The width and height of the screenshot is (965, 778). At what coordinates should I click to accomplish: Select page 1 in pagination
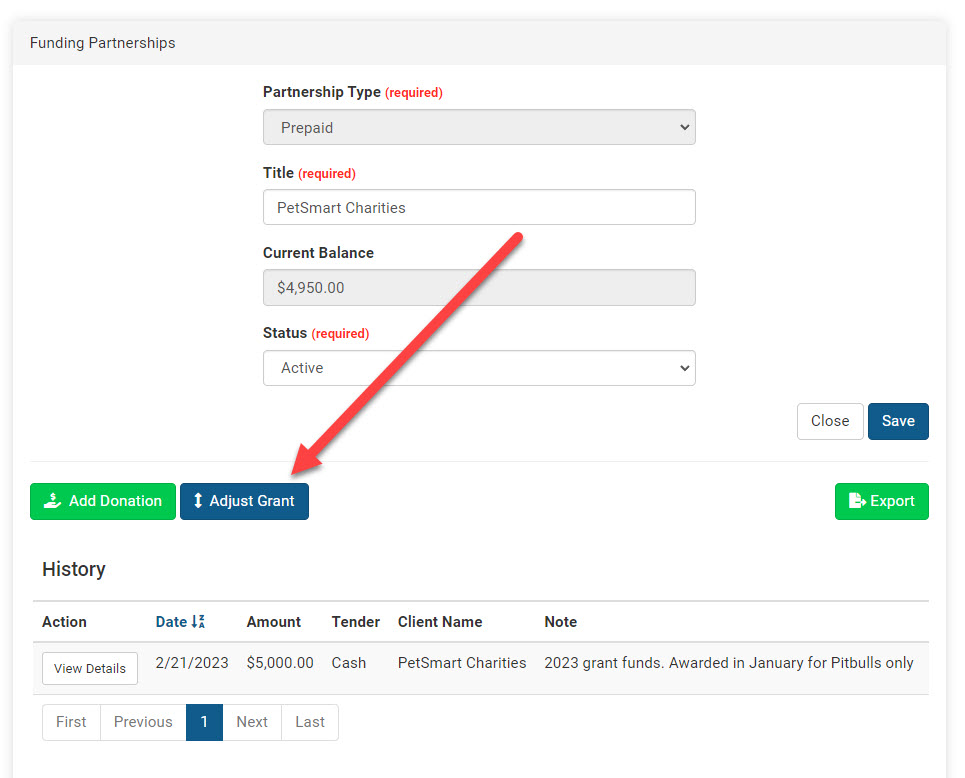(x=204, y=722)
